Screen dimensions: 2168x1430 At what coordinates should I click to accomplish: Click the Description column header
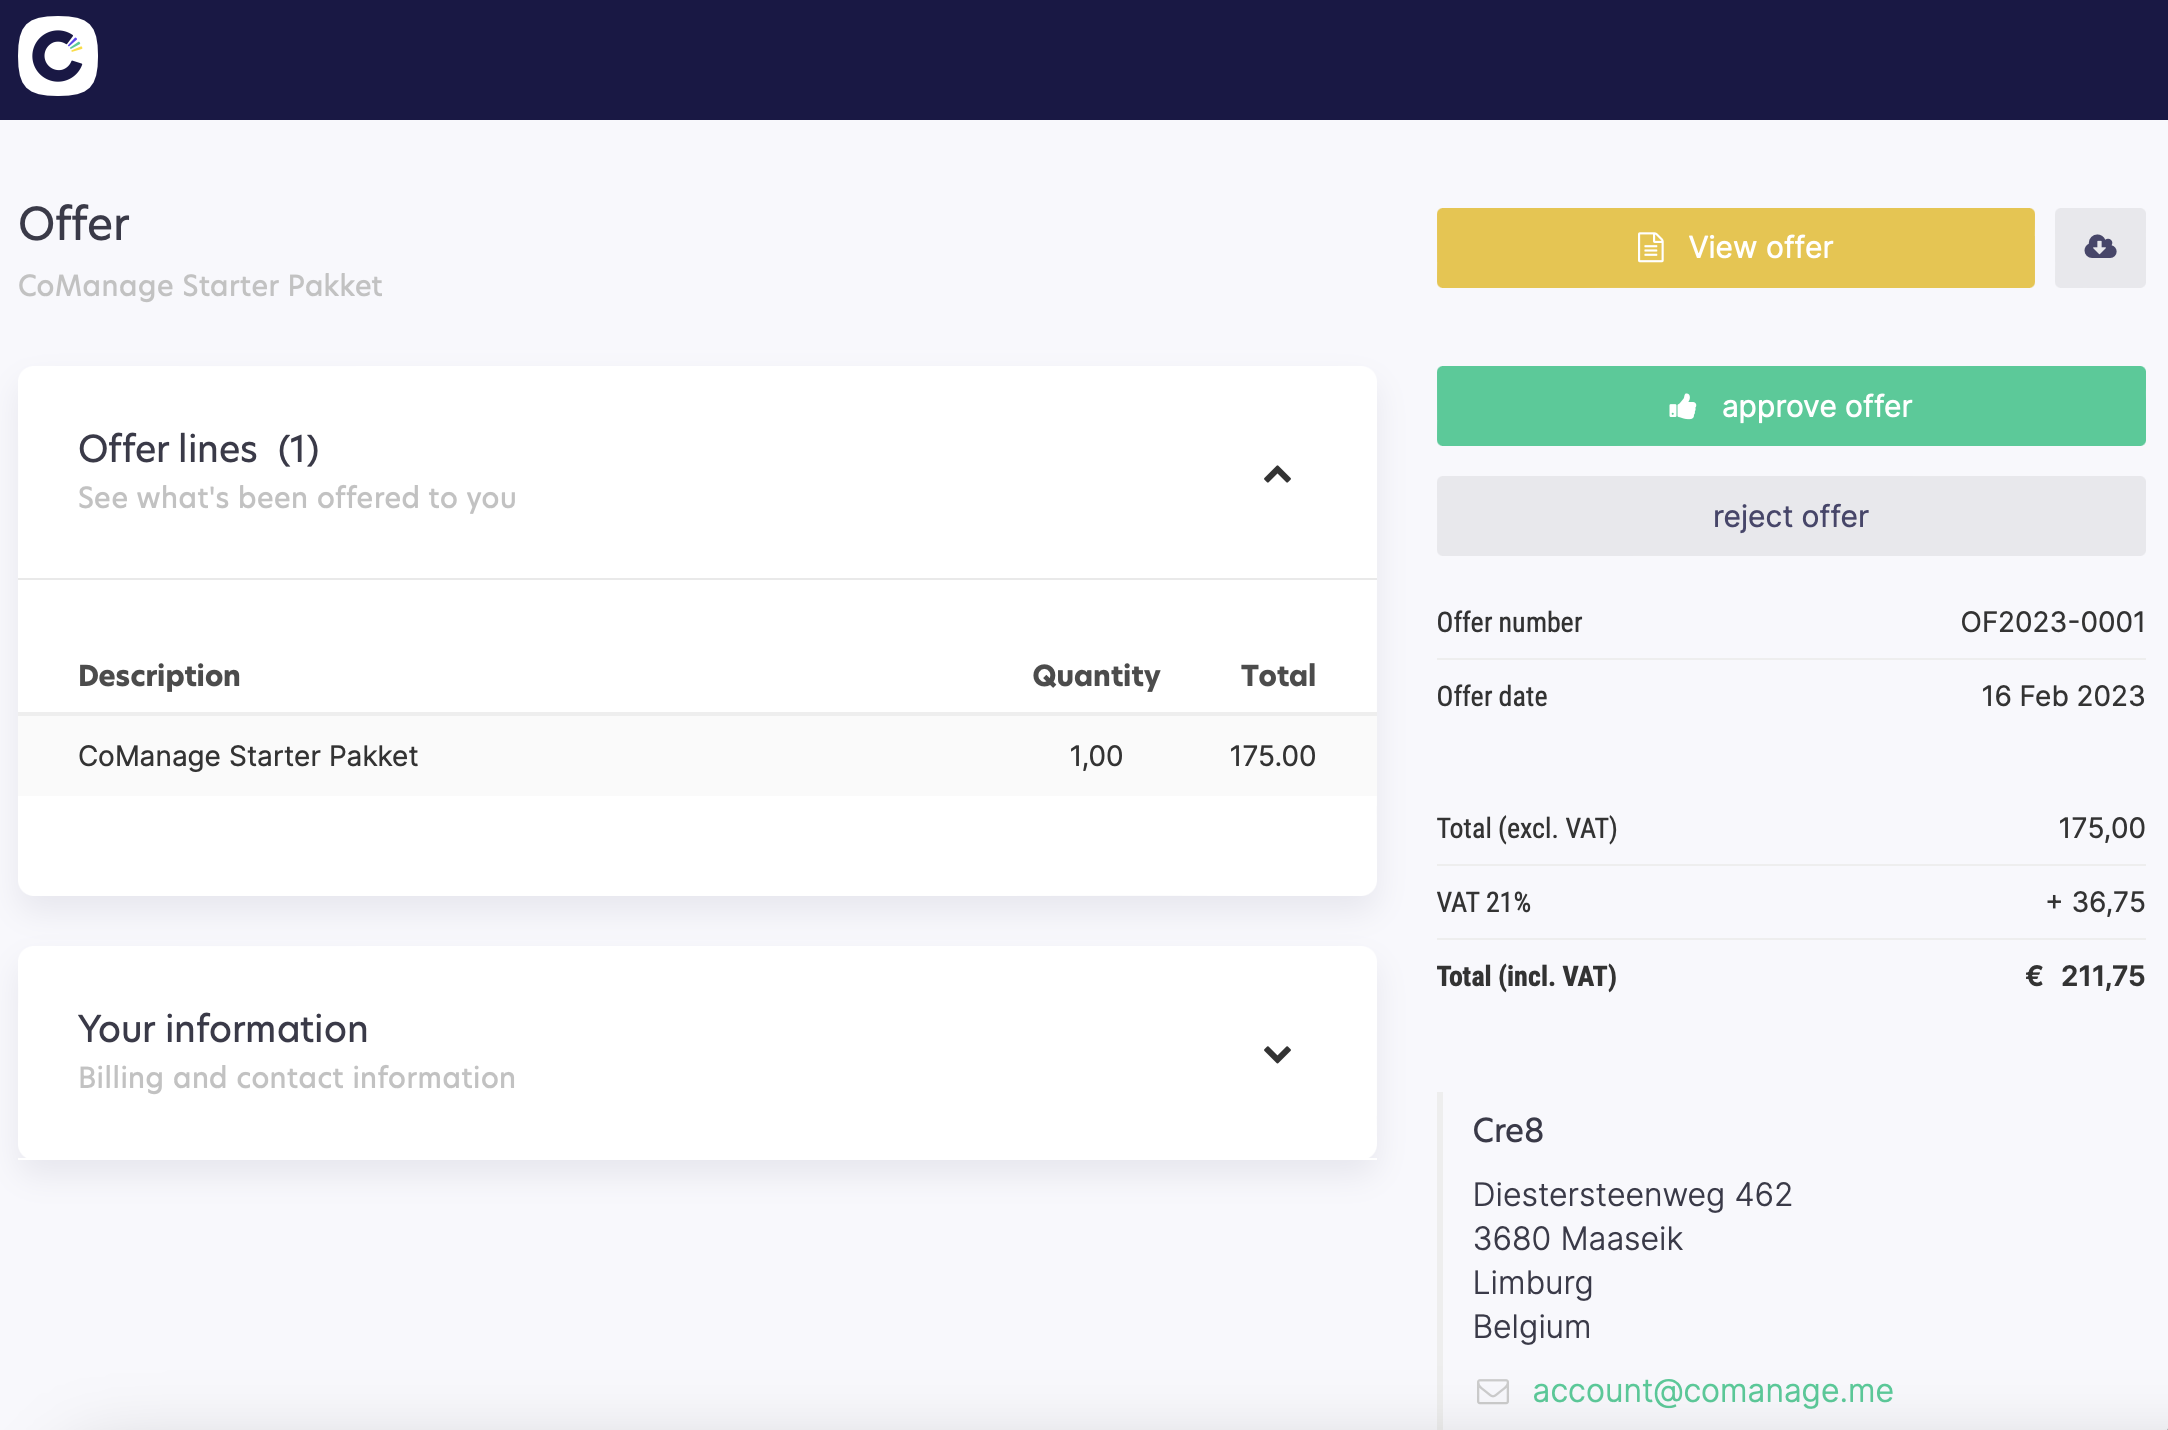pyautogui.click(x=159, y=676)
